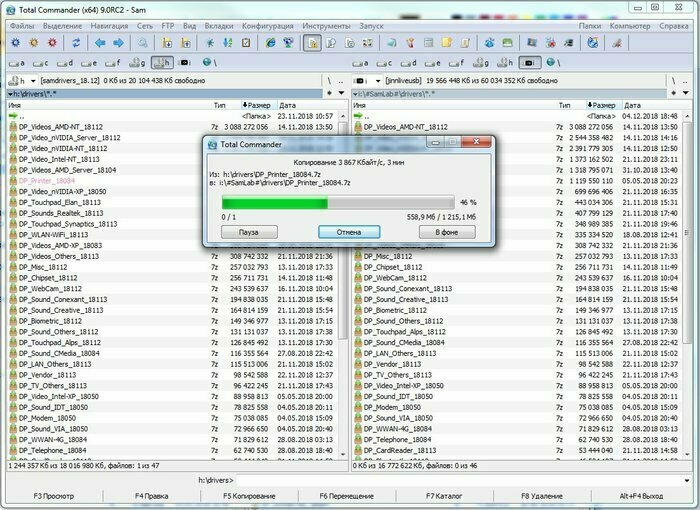
Task: Open the Инструменты menu
Action: click(x=327, y=26)
